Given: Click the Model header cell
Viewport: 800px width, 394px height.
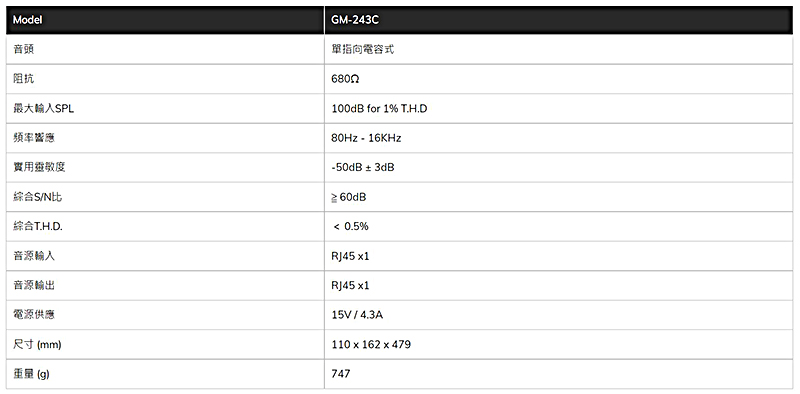Looking at the screenshot, I should 165,20.
